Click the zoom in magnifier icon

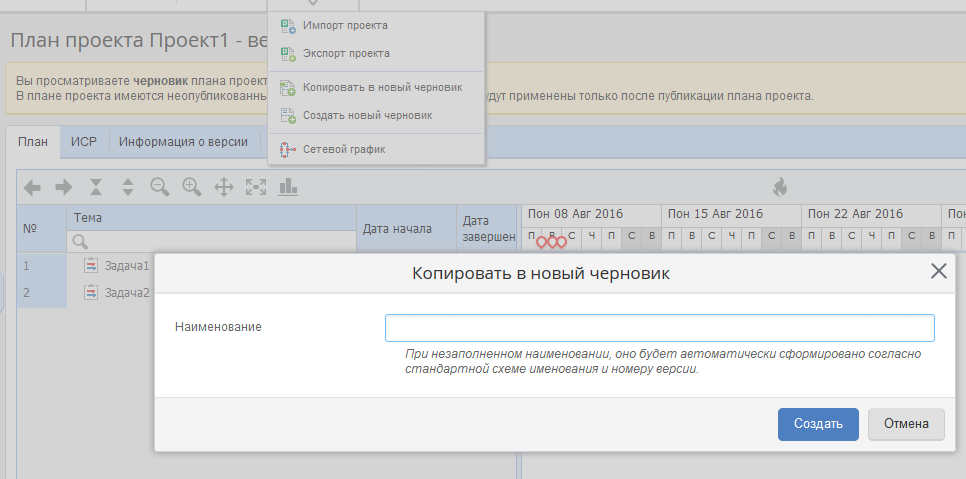pos(192,186)
